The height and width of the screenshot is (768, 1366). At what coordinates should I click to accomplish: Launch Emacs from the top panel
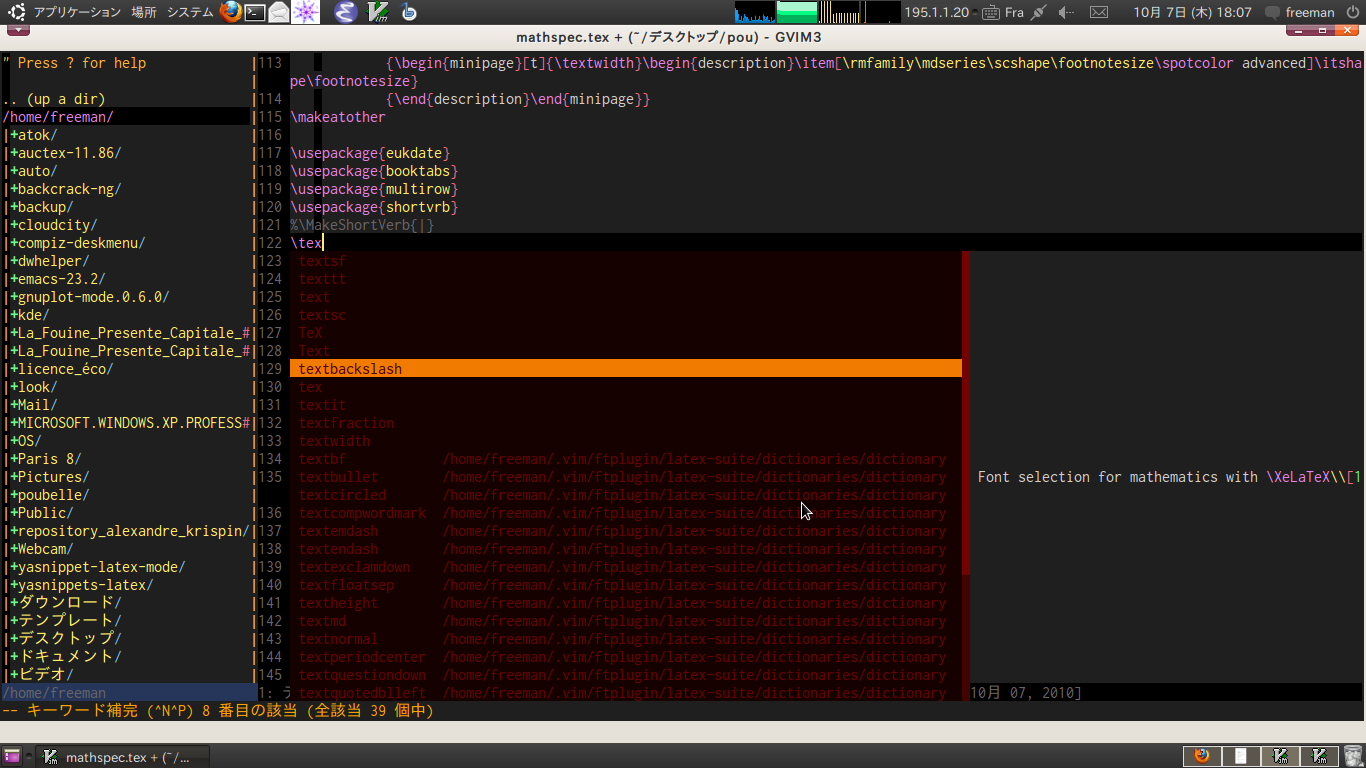[x=345, y=12]
